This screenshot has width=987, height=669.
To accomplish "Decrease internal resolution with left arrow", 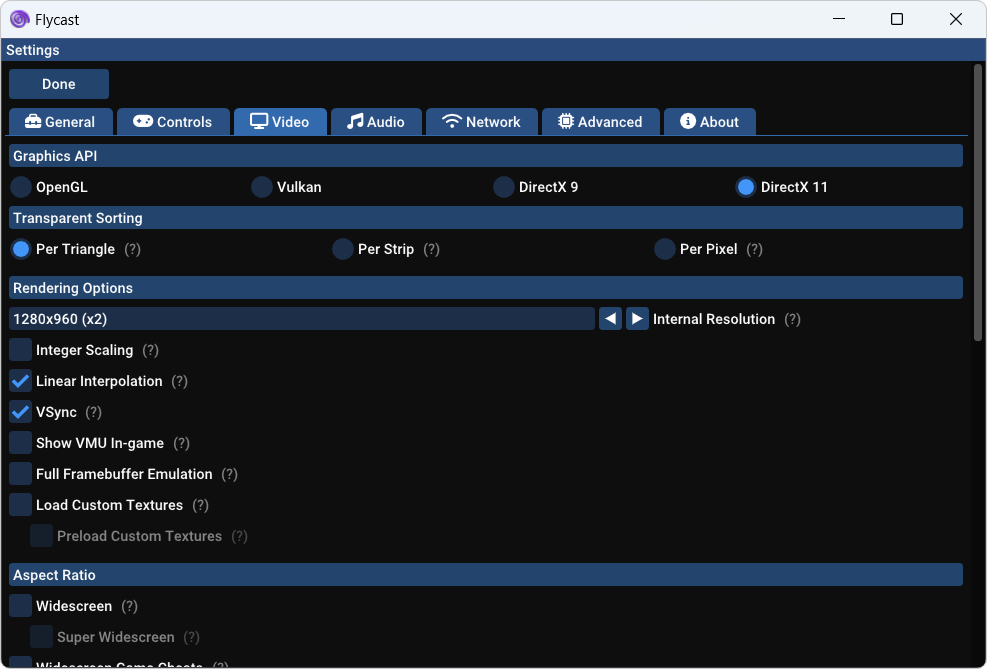I will tap(610, 319).
